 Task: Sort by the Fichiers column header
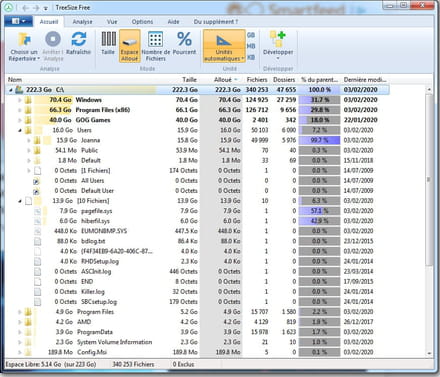pyautogui.click(x=257, y=80)
